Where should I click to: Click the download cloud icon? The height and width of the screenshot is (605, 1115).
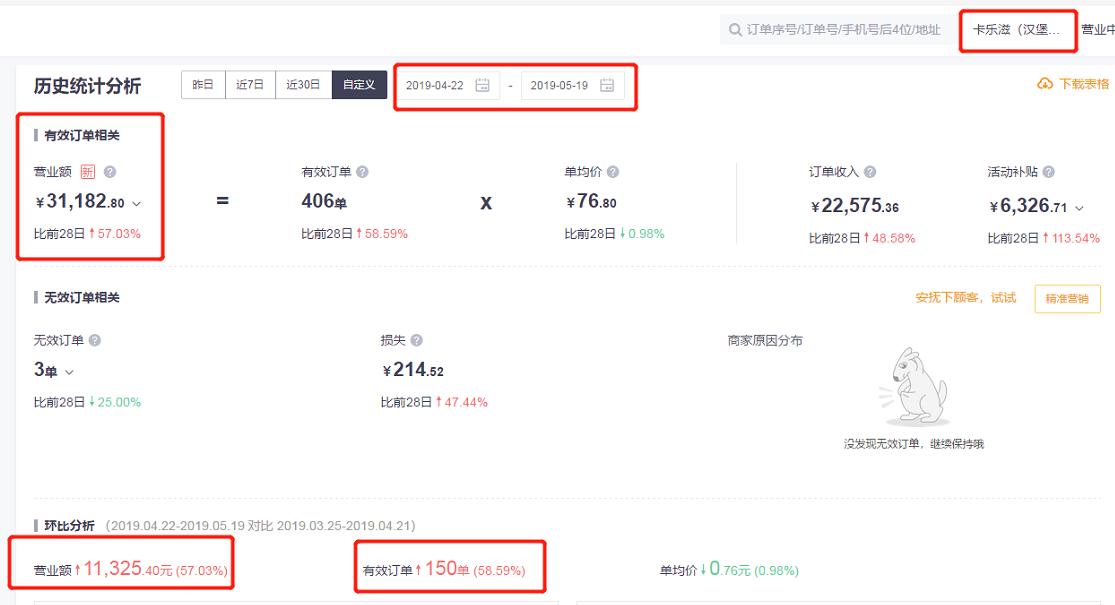[1045, 84]
